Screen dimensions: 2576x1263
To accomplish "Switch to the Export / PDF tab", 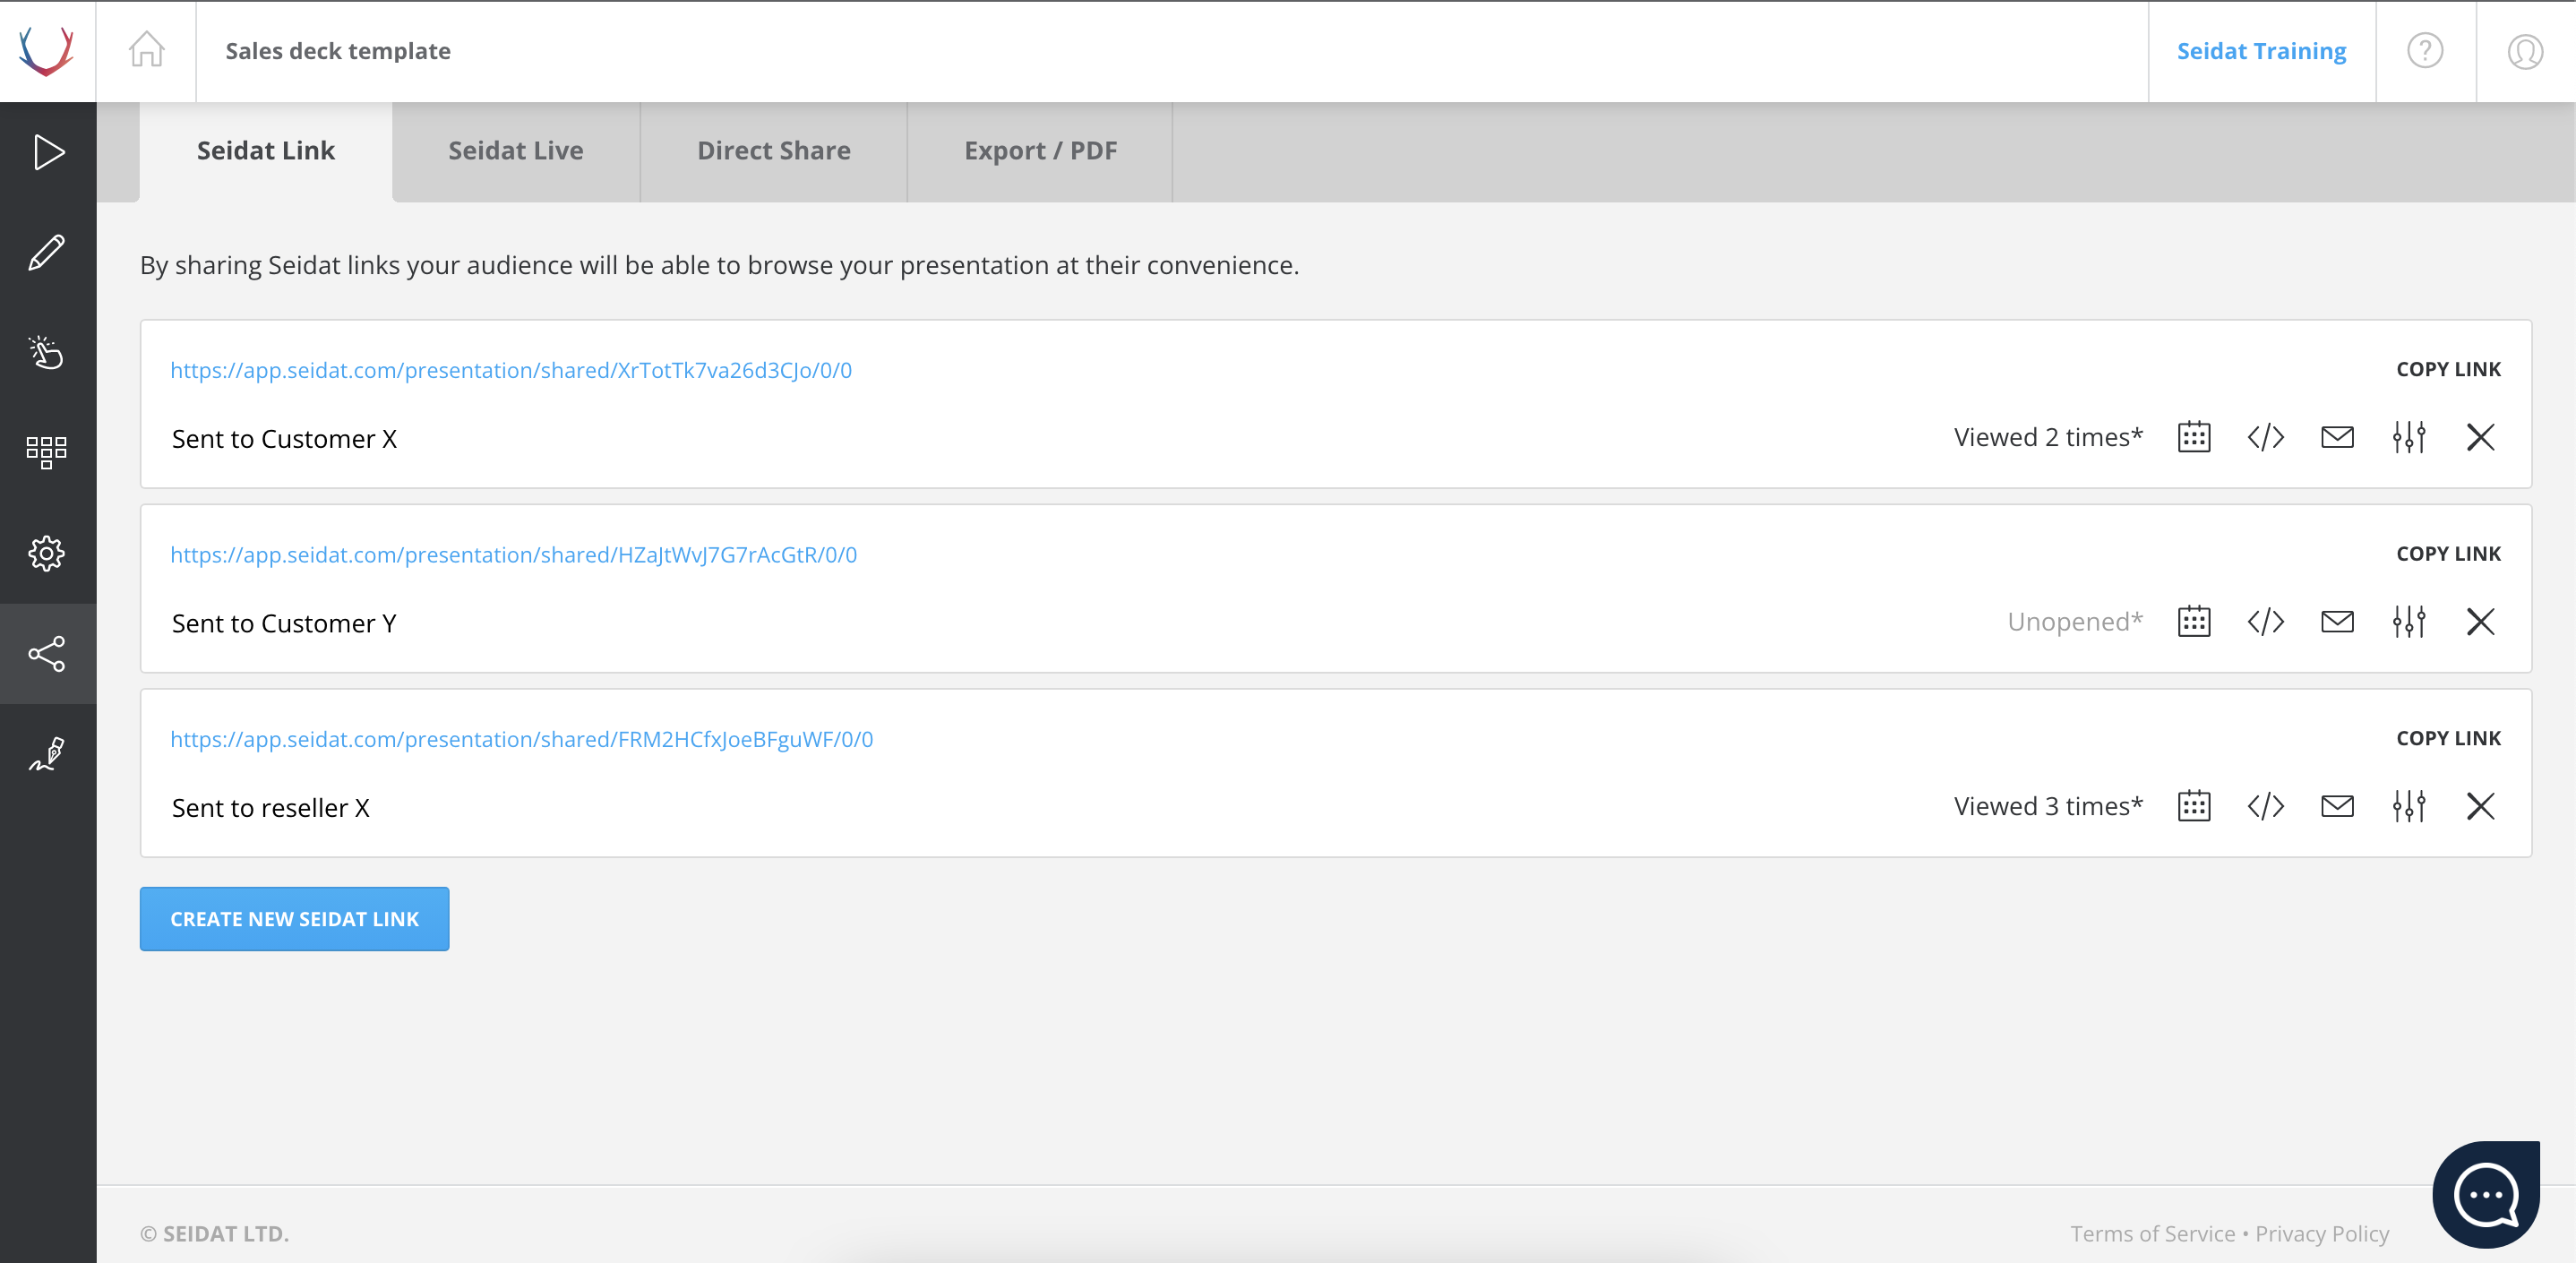I will pos(1040,151).
